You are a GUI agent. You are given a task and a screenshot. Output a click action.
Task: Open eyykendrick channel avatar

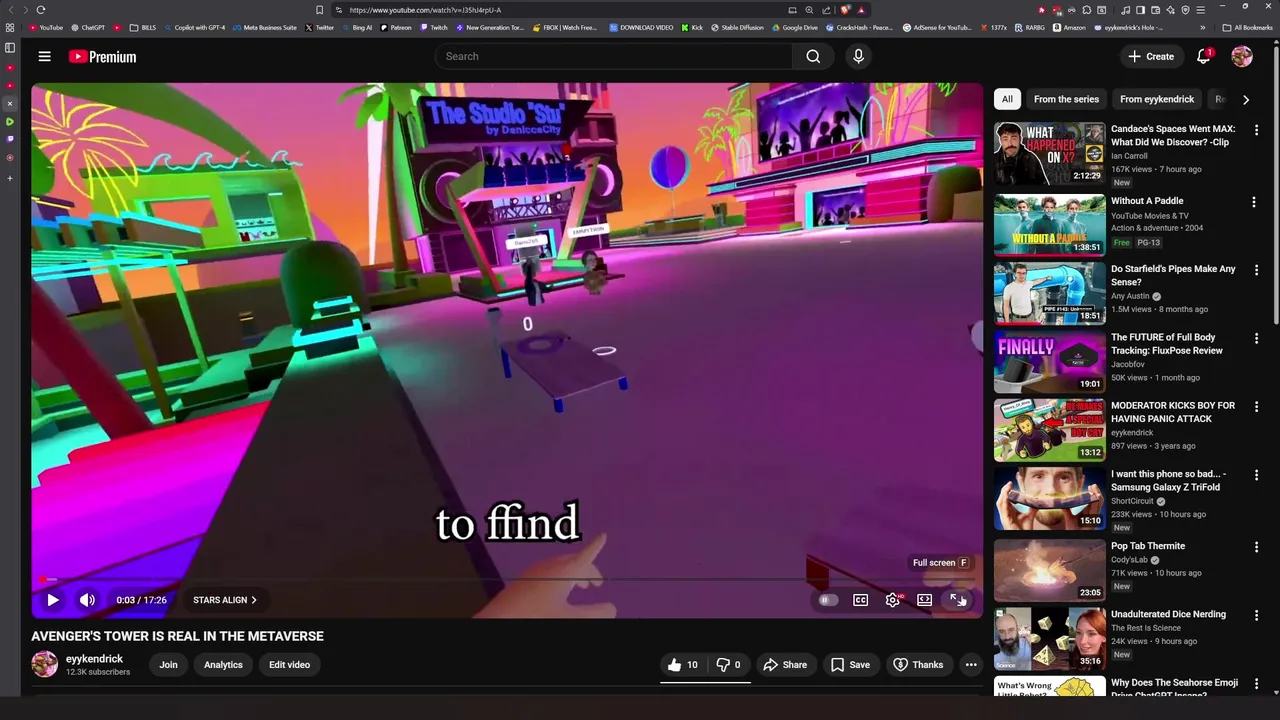pos(44,664)
